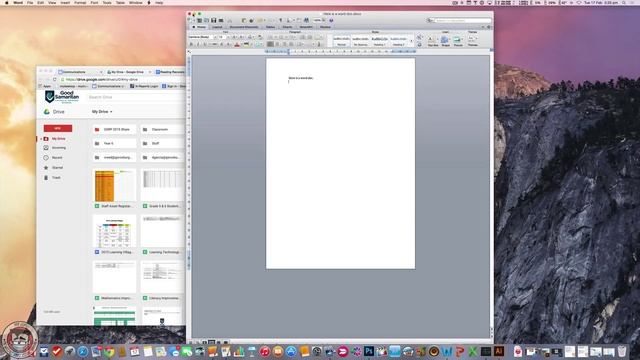This screenshot has width=640, height=360.
Task: Open the App Store from the Dock
Action: [291, 351]
